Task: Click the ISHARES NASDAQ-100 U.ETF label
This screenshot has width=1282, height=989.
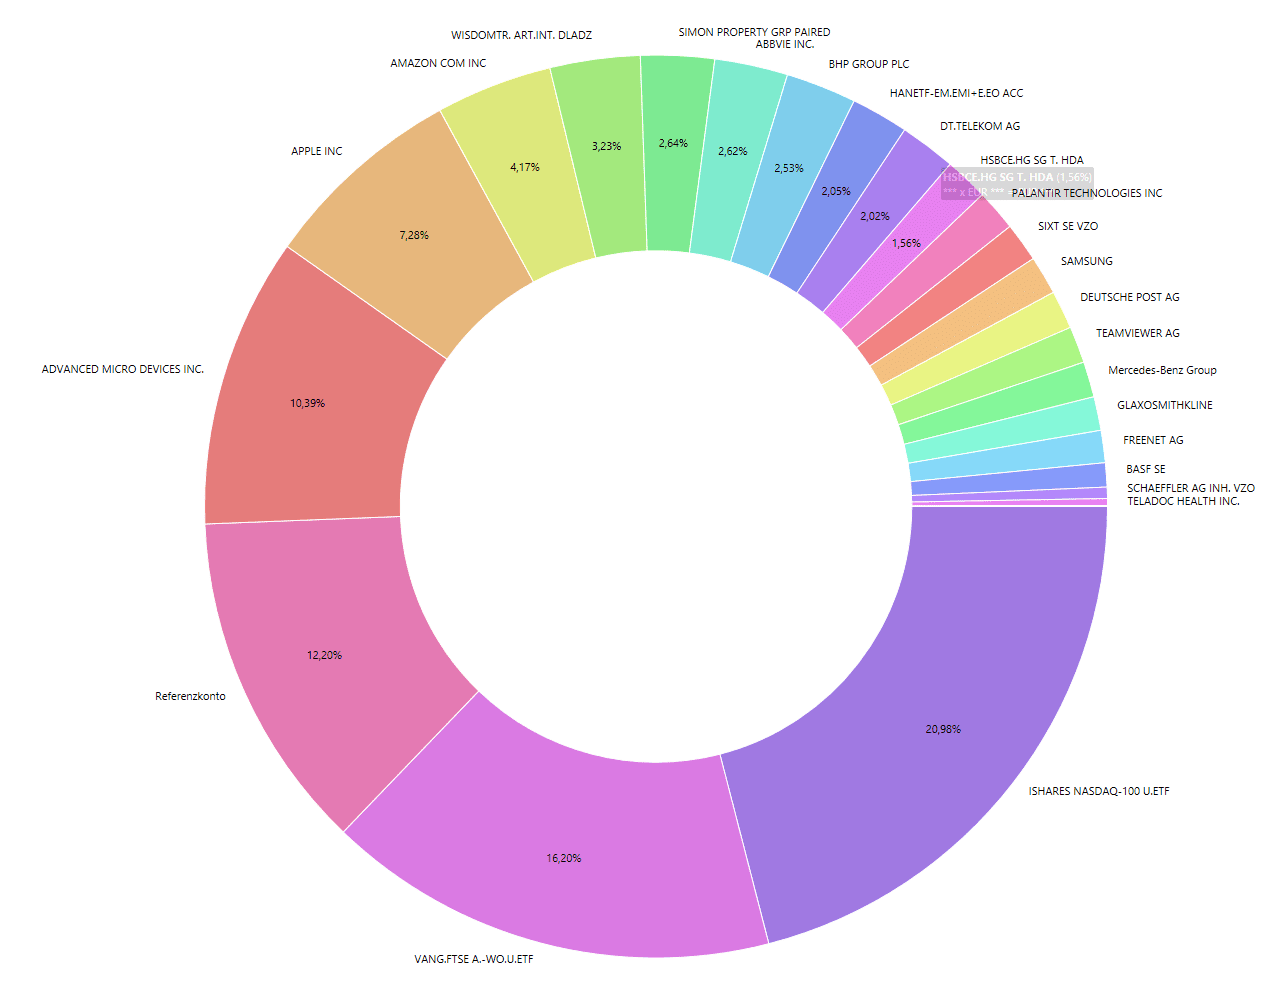Action: point(1099,791)
